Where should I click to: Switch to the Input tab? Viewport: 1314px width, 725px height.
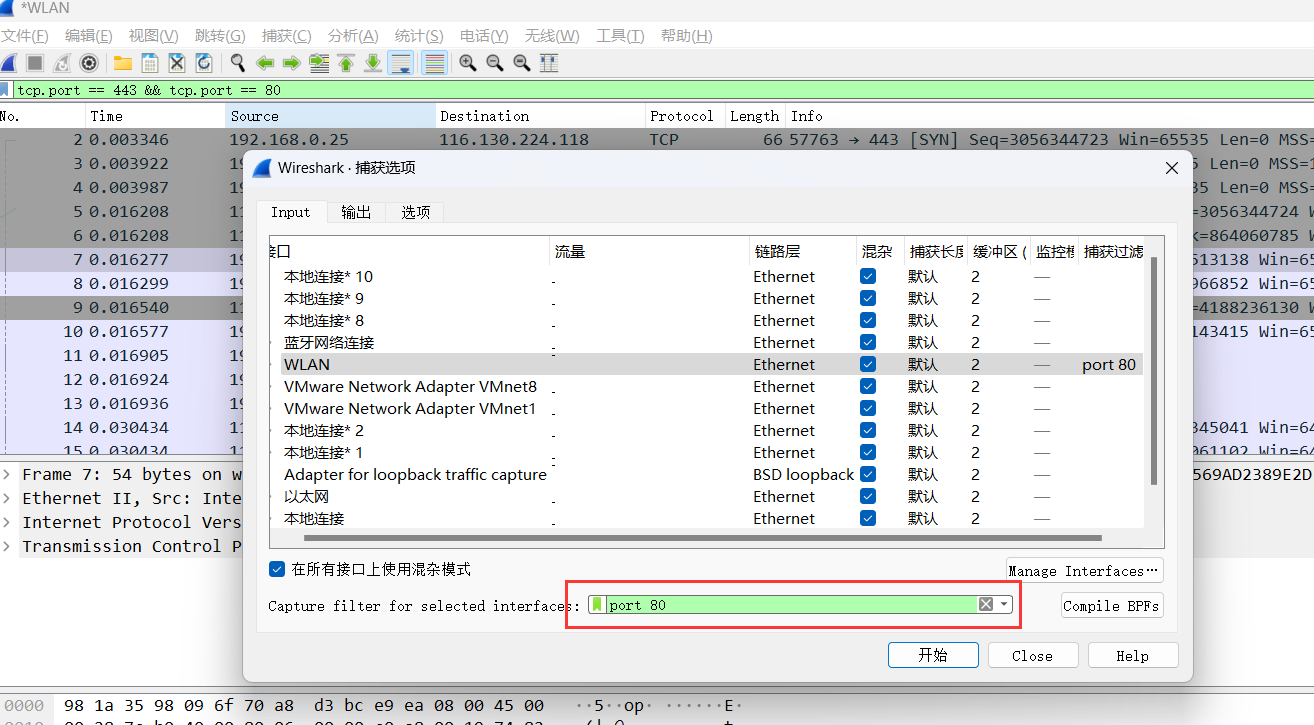pyautogui.click(x=291, y=212)
